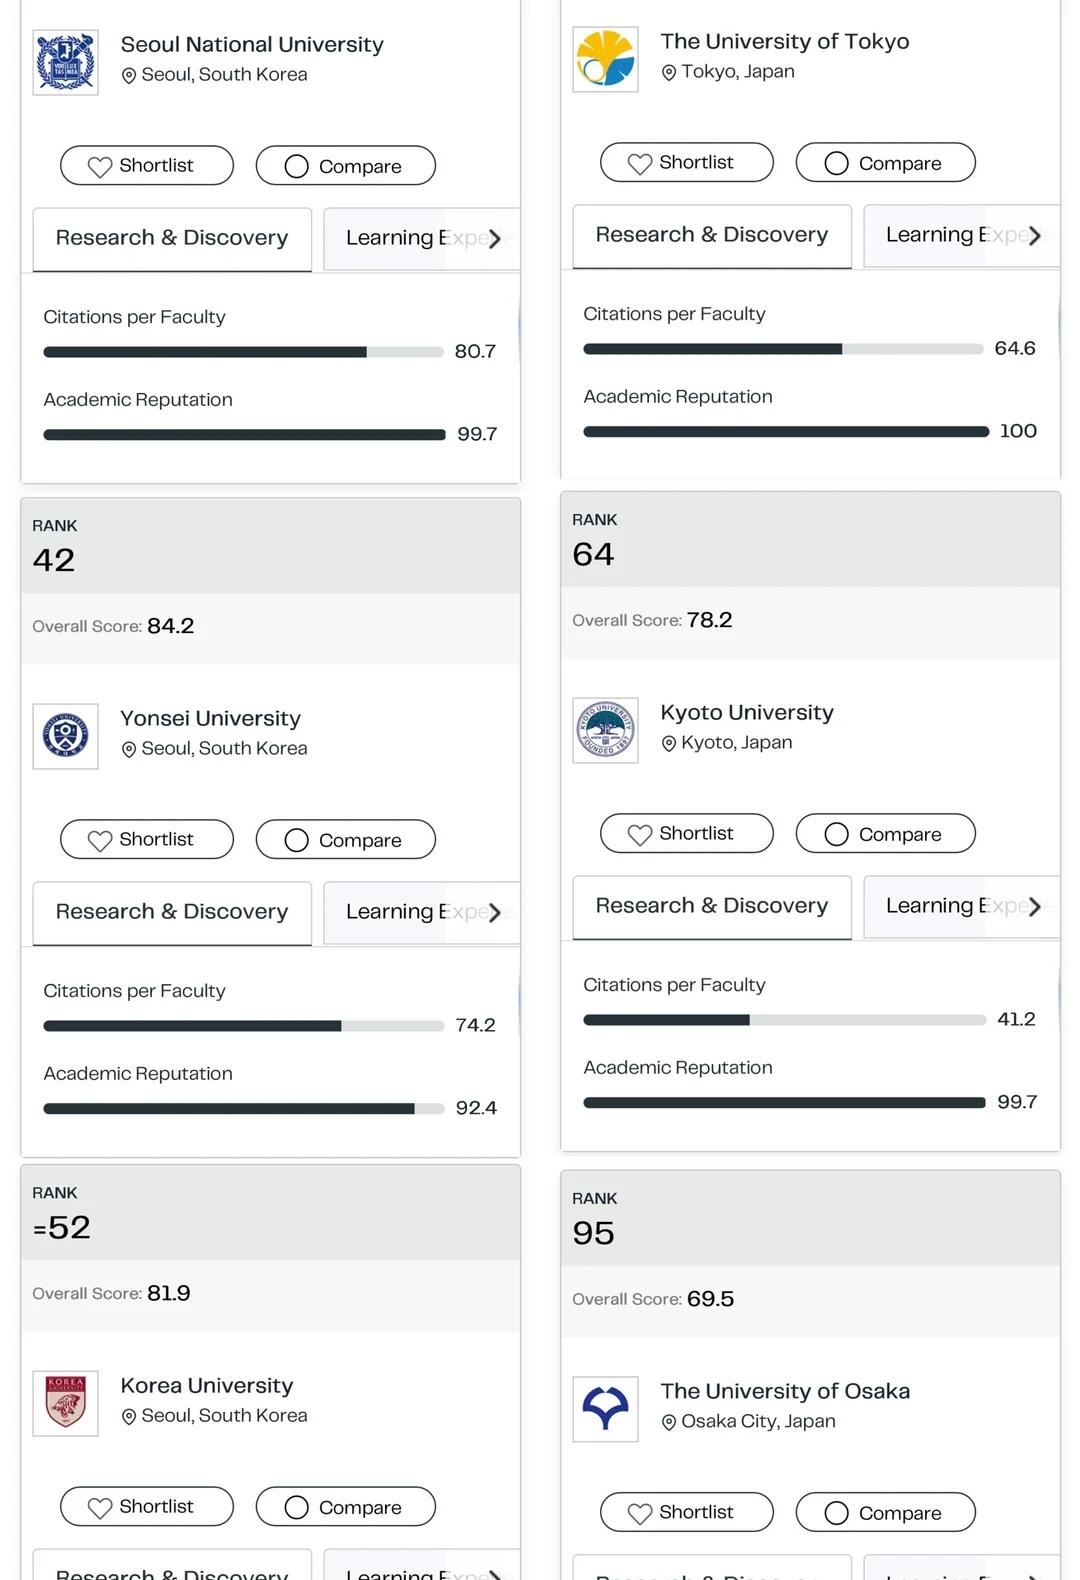The image size is (1080, 1580).
Task: Open Korea University tiger crest logo
Action: (66, 1403)
